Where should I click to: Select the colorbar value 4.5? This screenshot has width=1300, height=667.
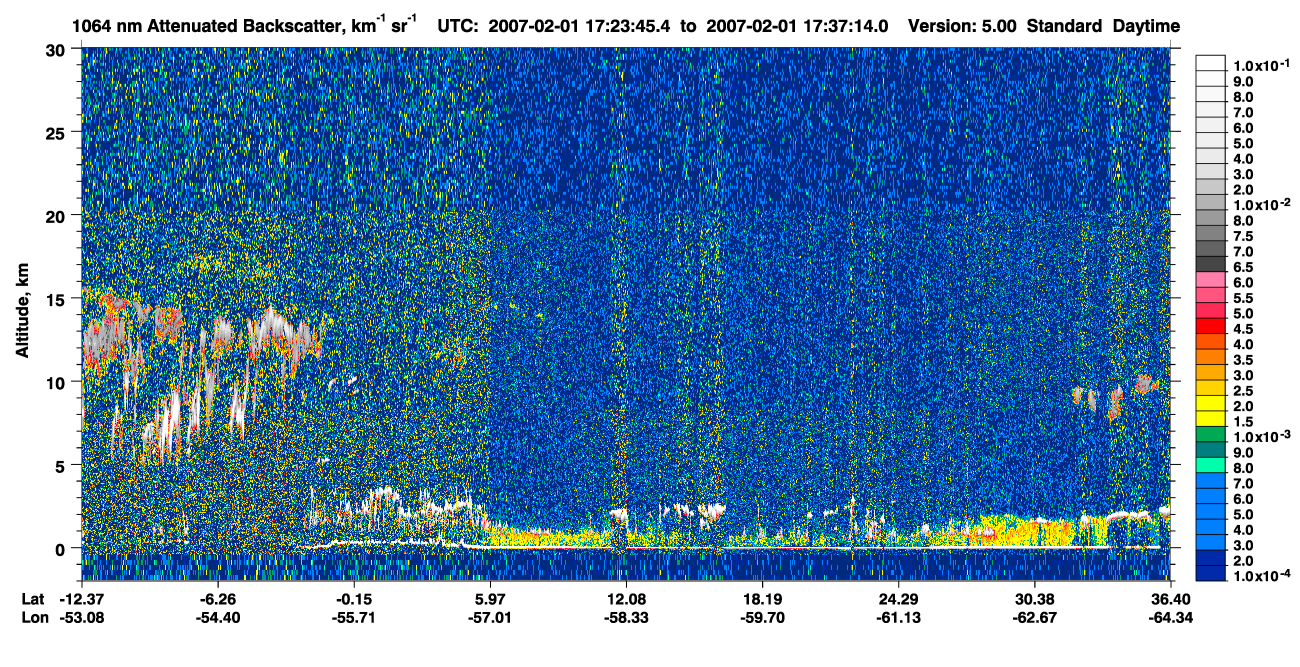coord(1244,329)
